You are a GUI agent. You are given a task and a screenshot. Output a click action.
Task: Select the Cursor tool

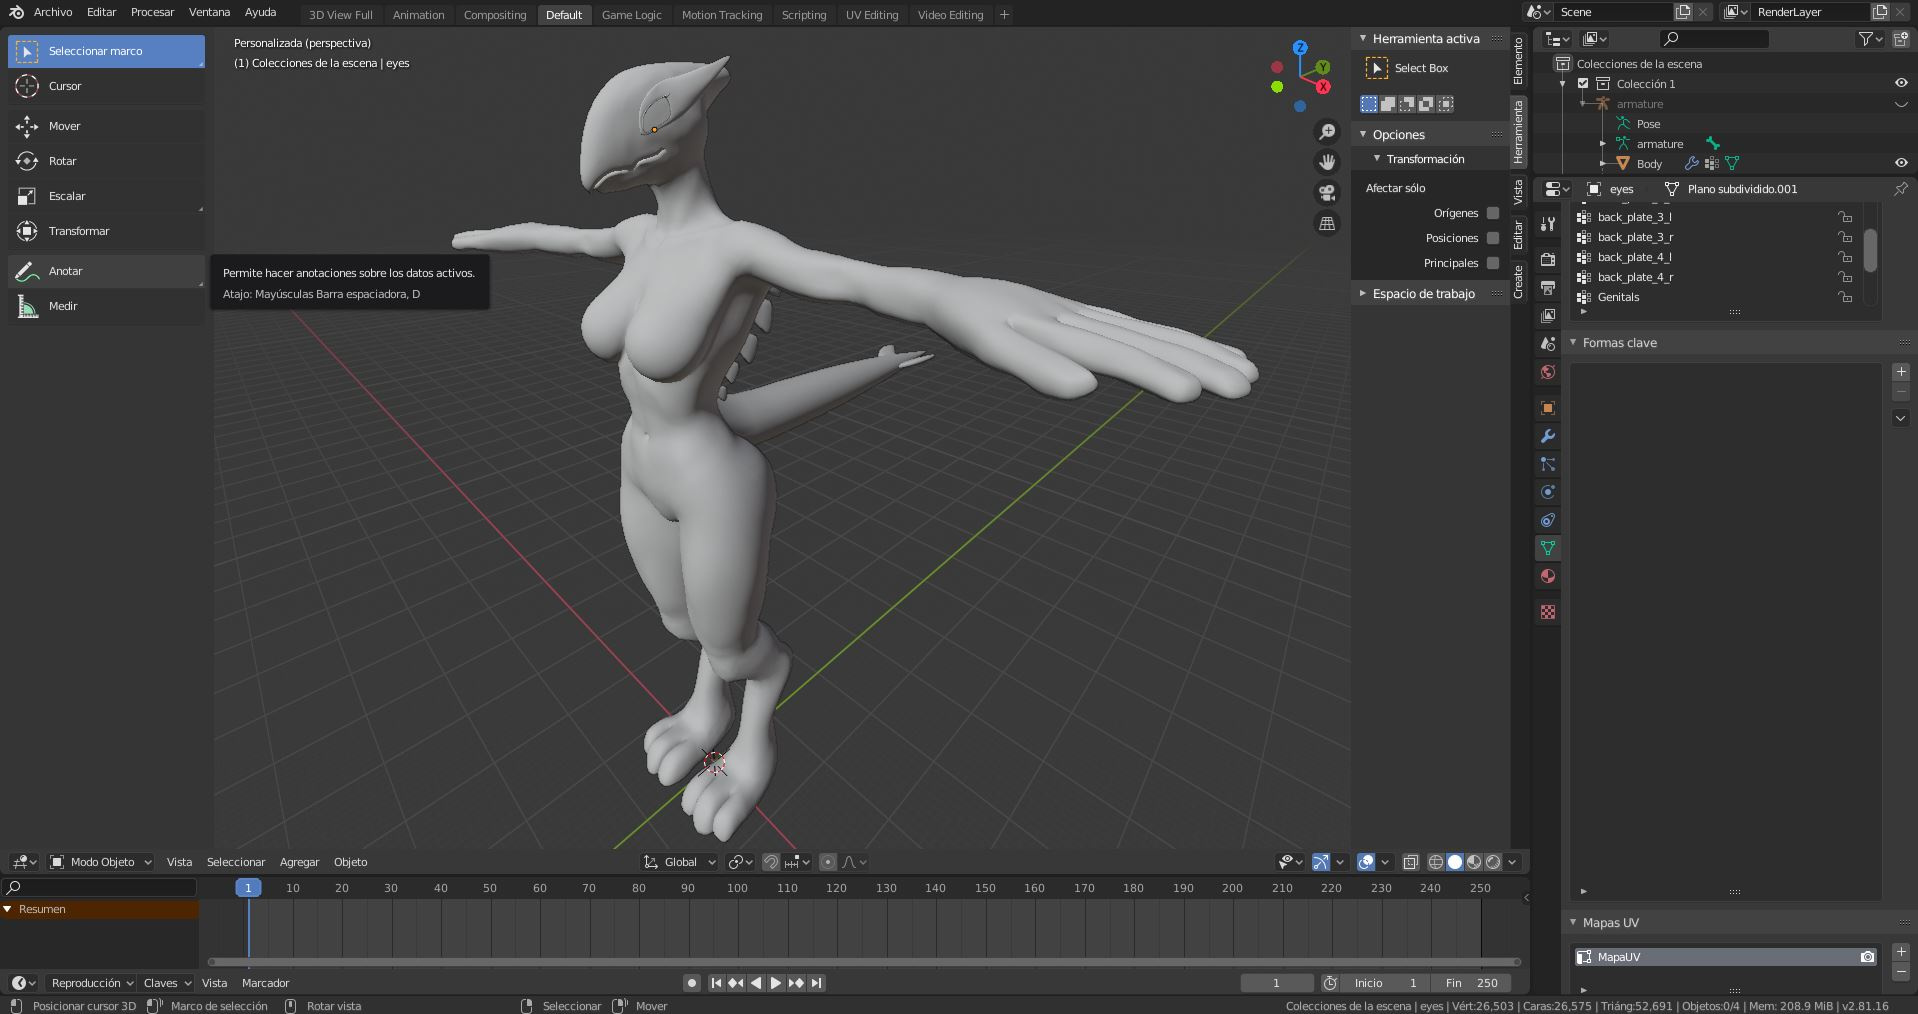(x=106, y=86)
